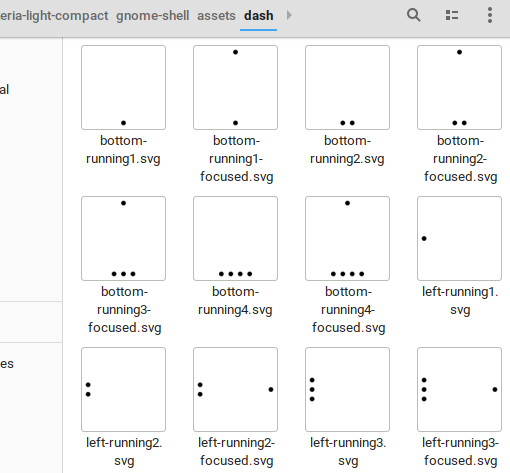The height and width of the screenshot is (473, 510).
Task: Select the dash path bar tab
Action: (x=259, y=16)
